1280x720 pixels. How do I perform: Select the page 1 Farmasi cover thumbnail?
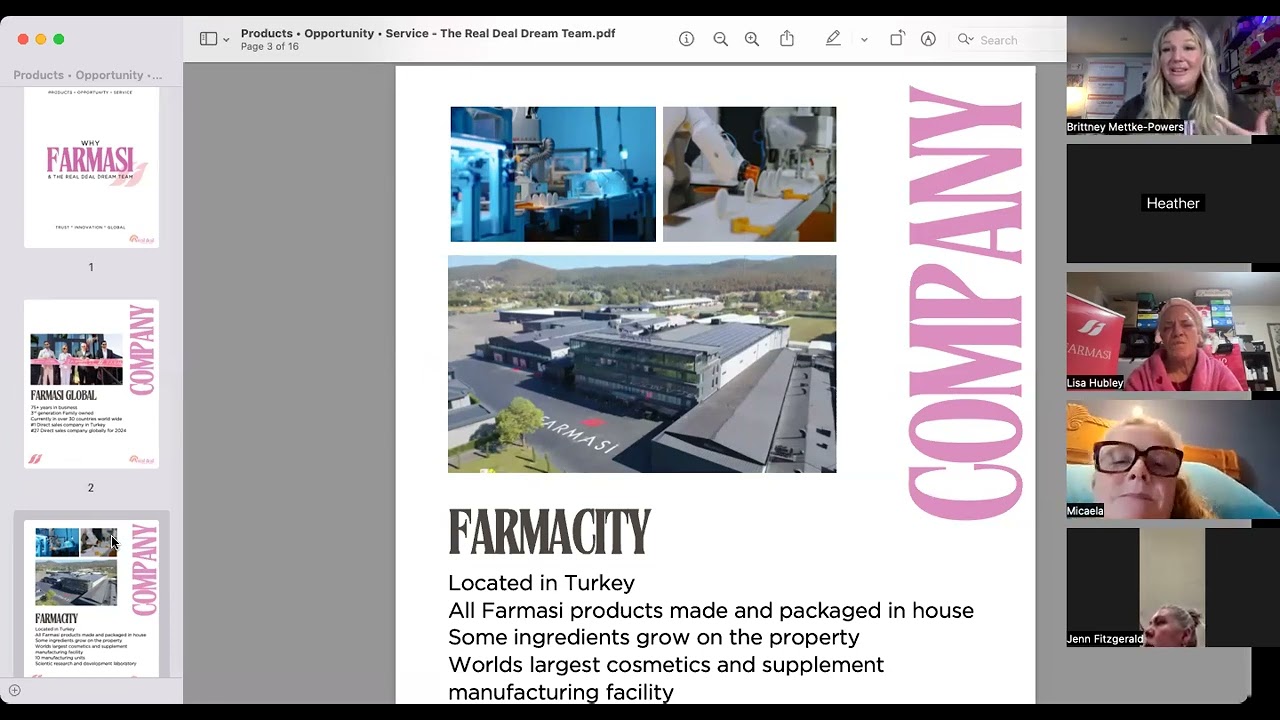(91, 167)
